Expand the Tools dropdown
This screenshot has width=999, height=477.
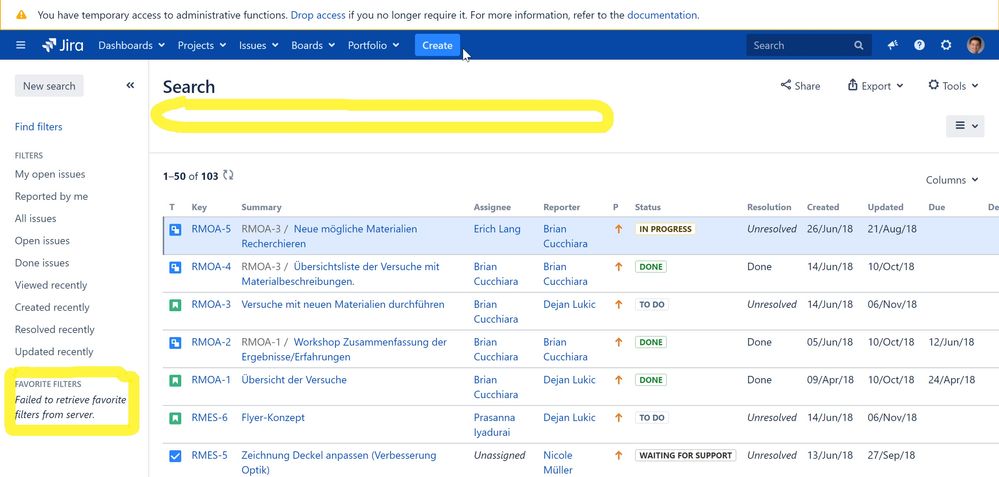(953, 85)
